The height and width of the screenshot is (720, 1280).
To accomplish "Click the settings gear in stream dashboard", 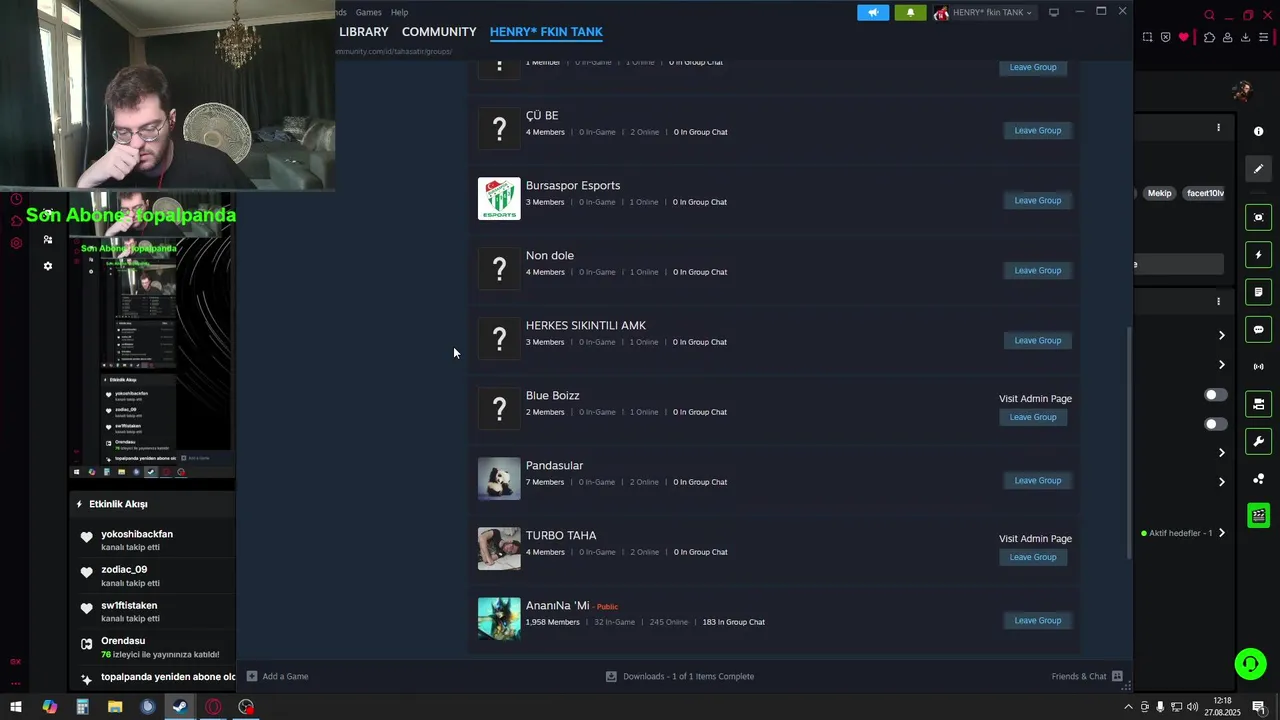I will [x=47, y=266].
